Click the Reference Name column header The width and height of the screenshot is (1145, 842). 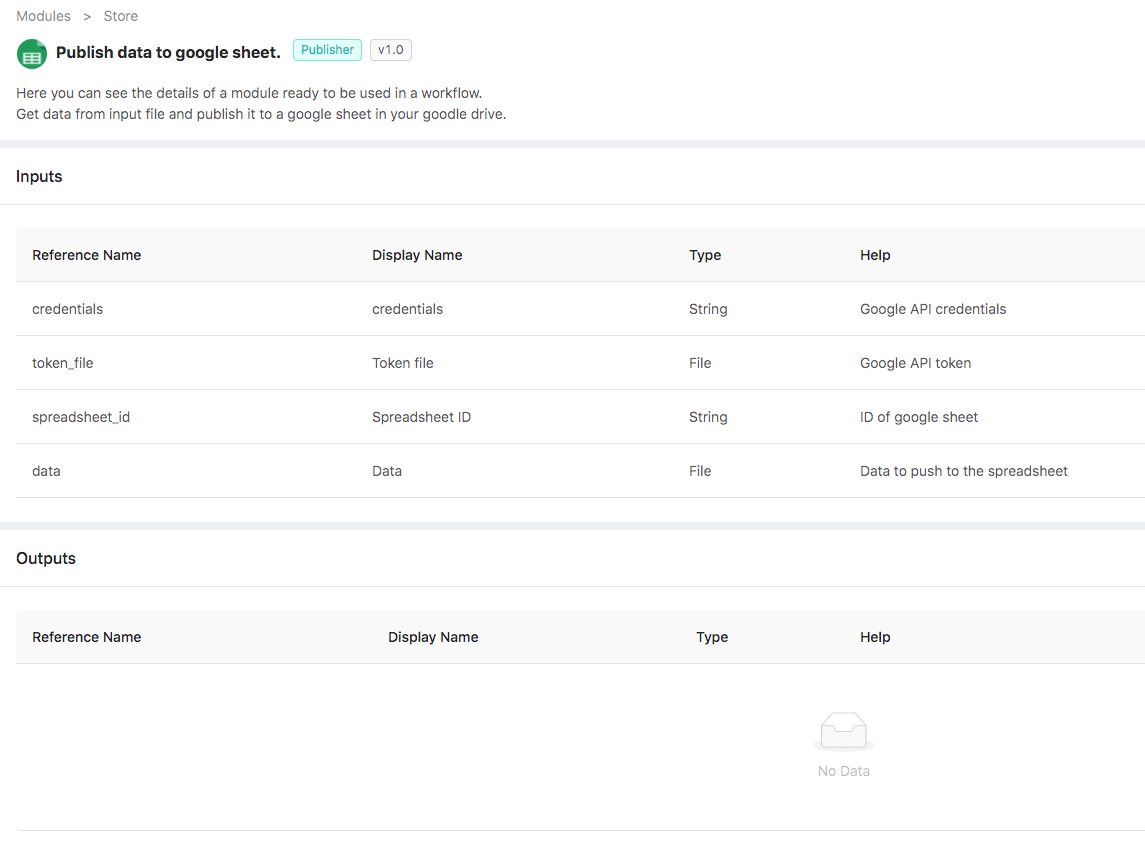(x=87, y=255)
